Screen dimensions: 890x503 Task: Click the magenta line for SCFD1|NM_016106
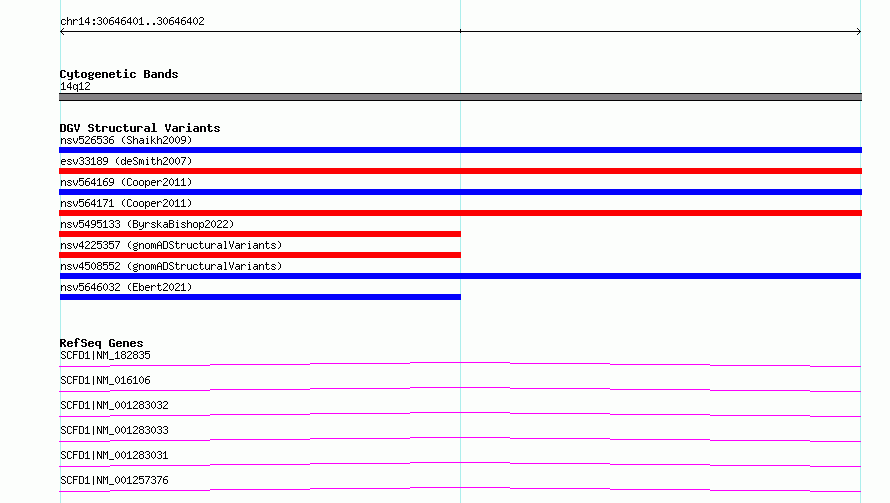460,389
